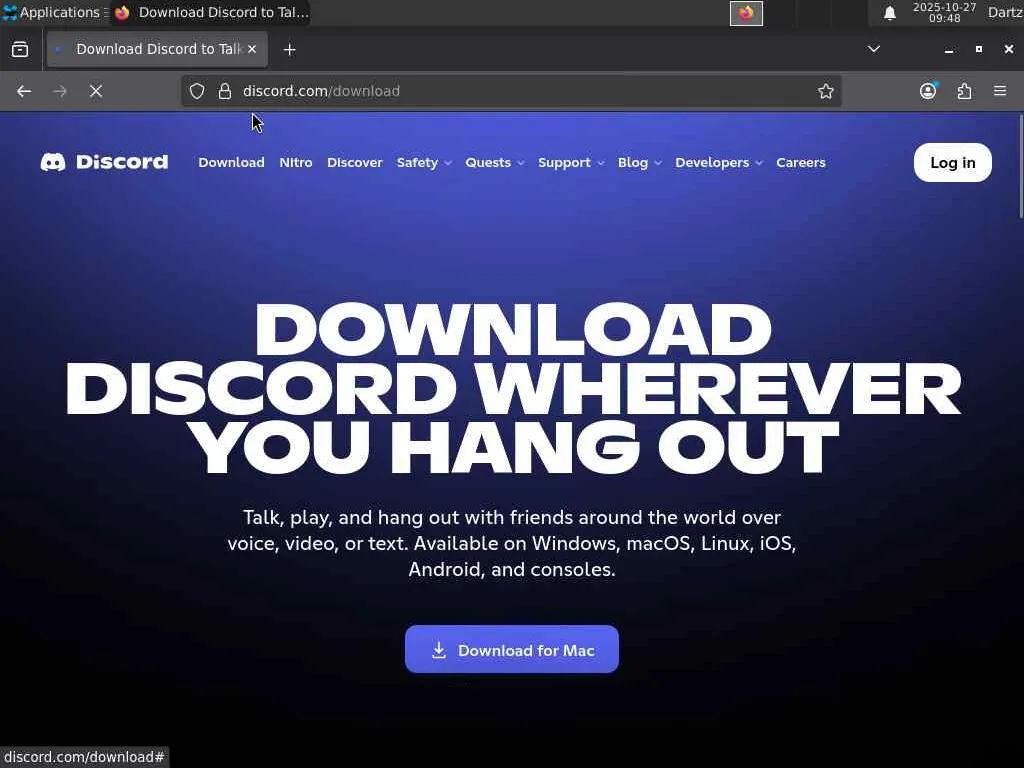Bookmark this page with the star icon

825,91
